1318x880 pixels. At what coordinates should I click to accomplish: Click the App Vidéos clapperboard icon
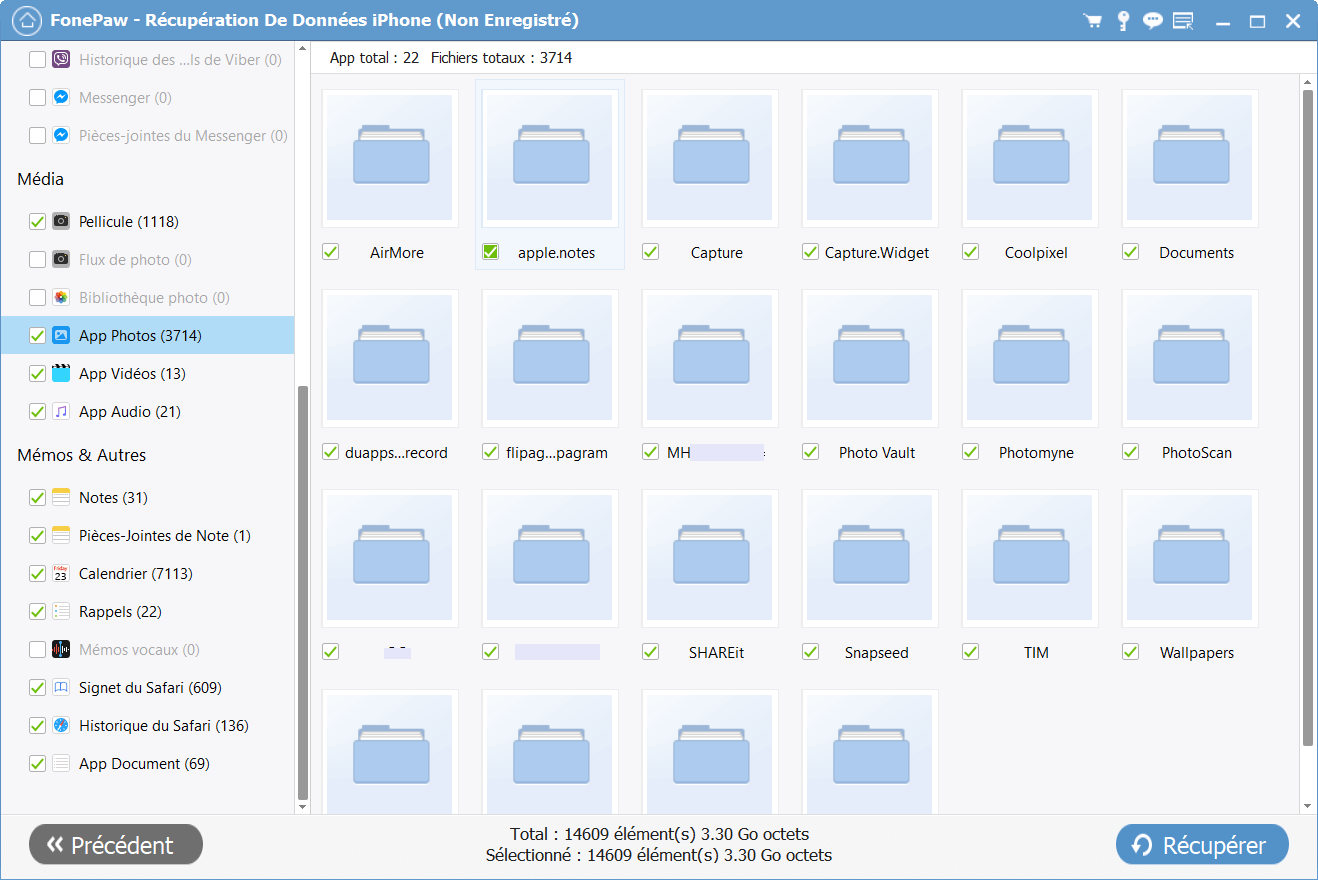pos(61,374)
